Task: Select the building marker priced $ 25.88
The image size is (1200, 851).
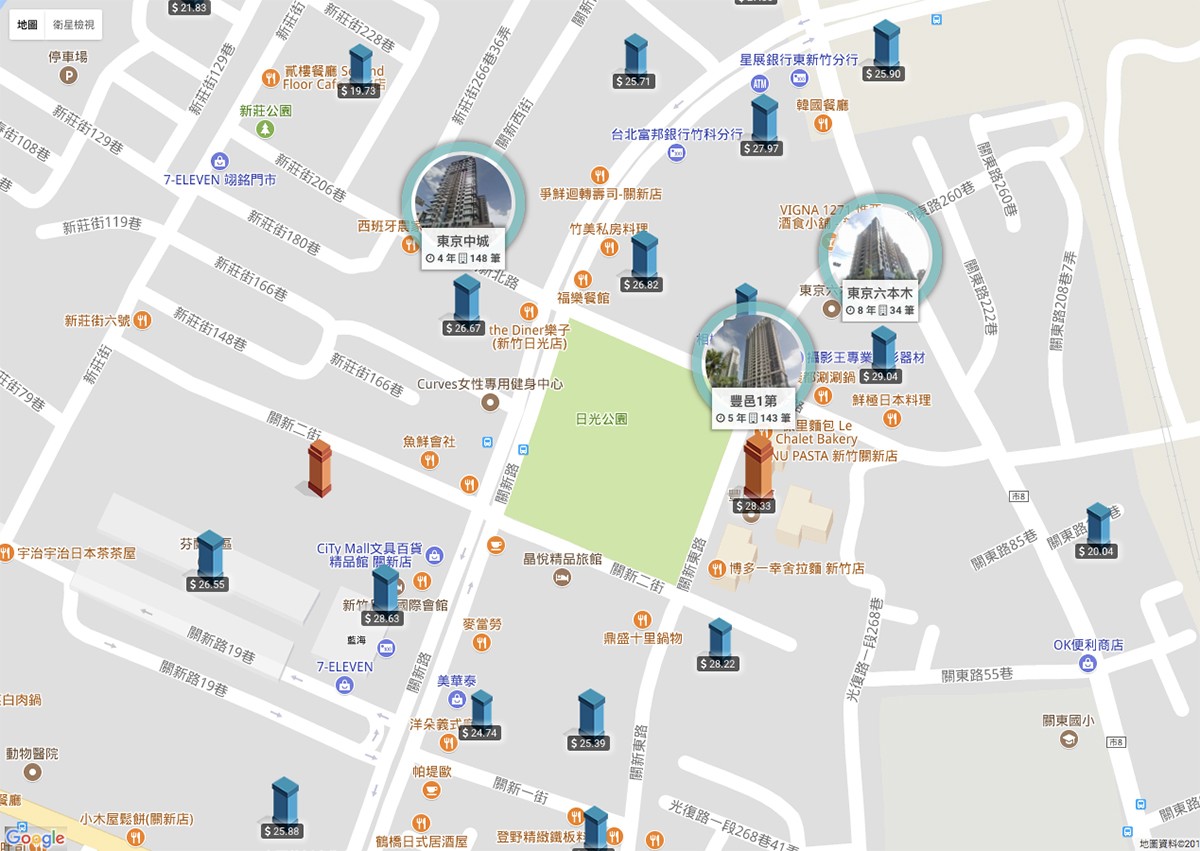Action: point(284,809)
